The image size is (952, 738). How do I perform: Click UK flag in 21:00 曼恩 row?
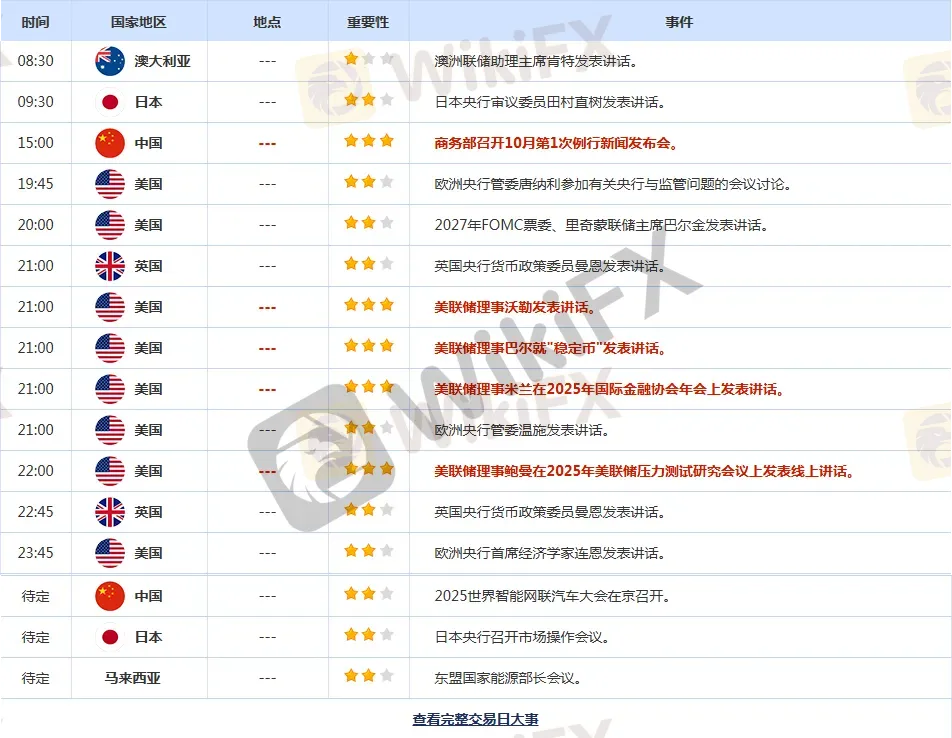point(110,266)
